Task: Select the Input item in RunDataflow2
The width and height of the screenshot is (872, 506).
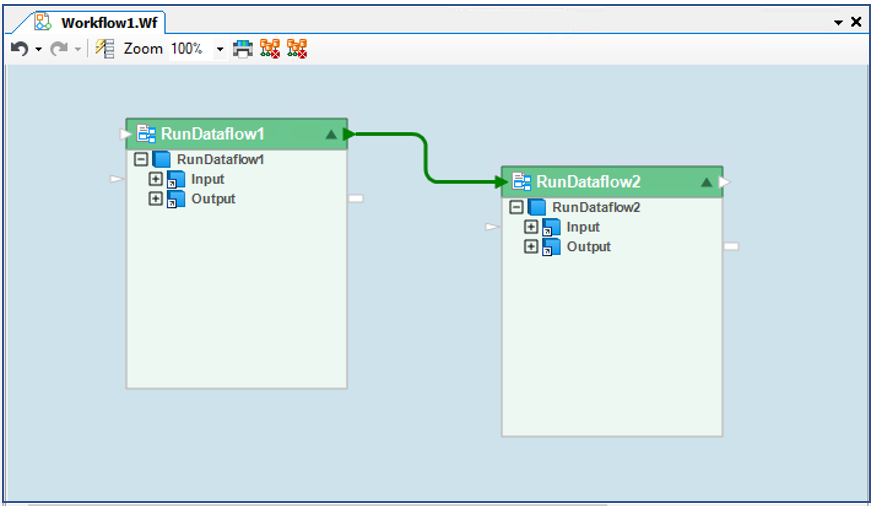Action: [x=583, y=227]
